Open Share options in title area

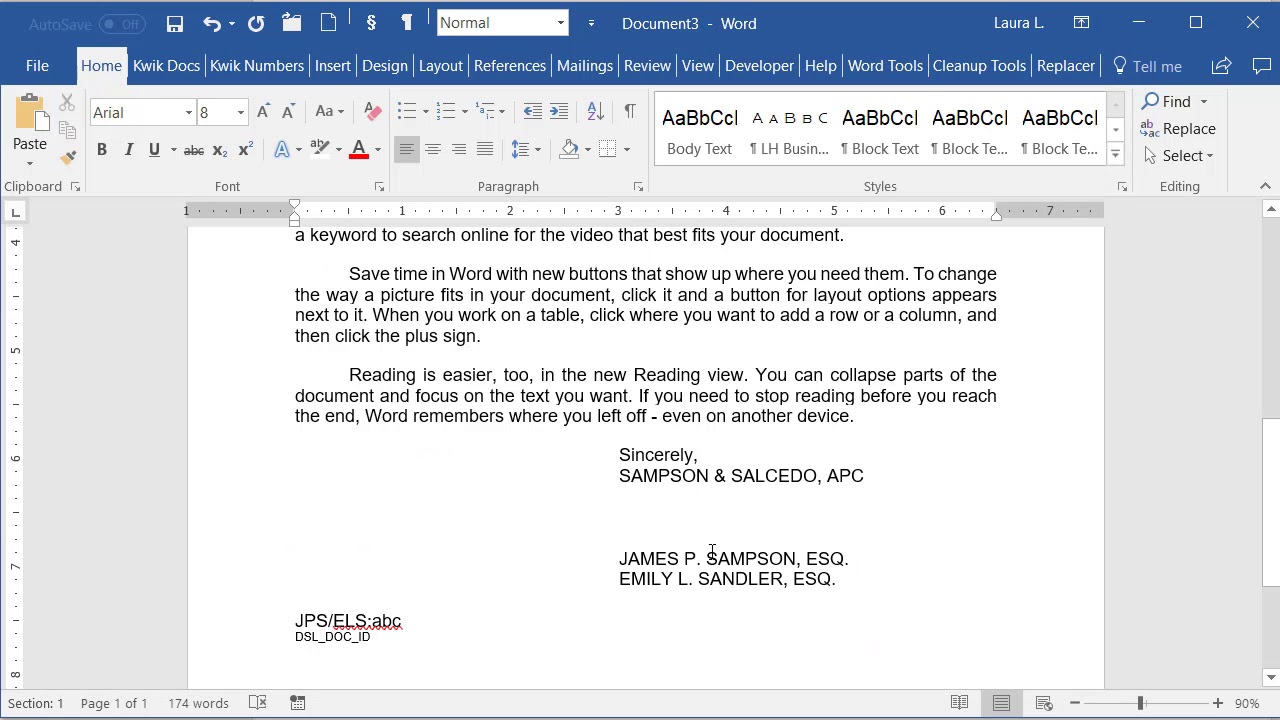pyautogui.click(x=1221, y=66)
